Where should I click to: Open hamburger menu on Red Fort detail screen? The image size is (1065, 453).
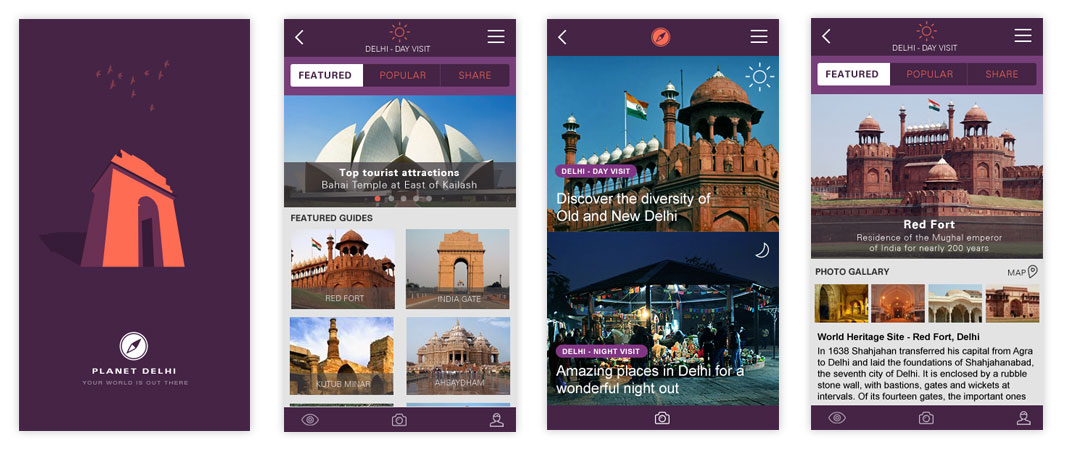1023,36
